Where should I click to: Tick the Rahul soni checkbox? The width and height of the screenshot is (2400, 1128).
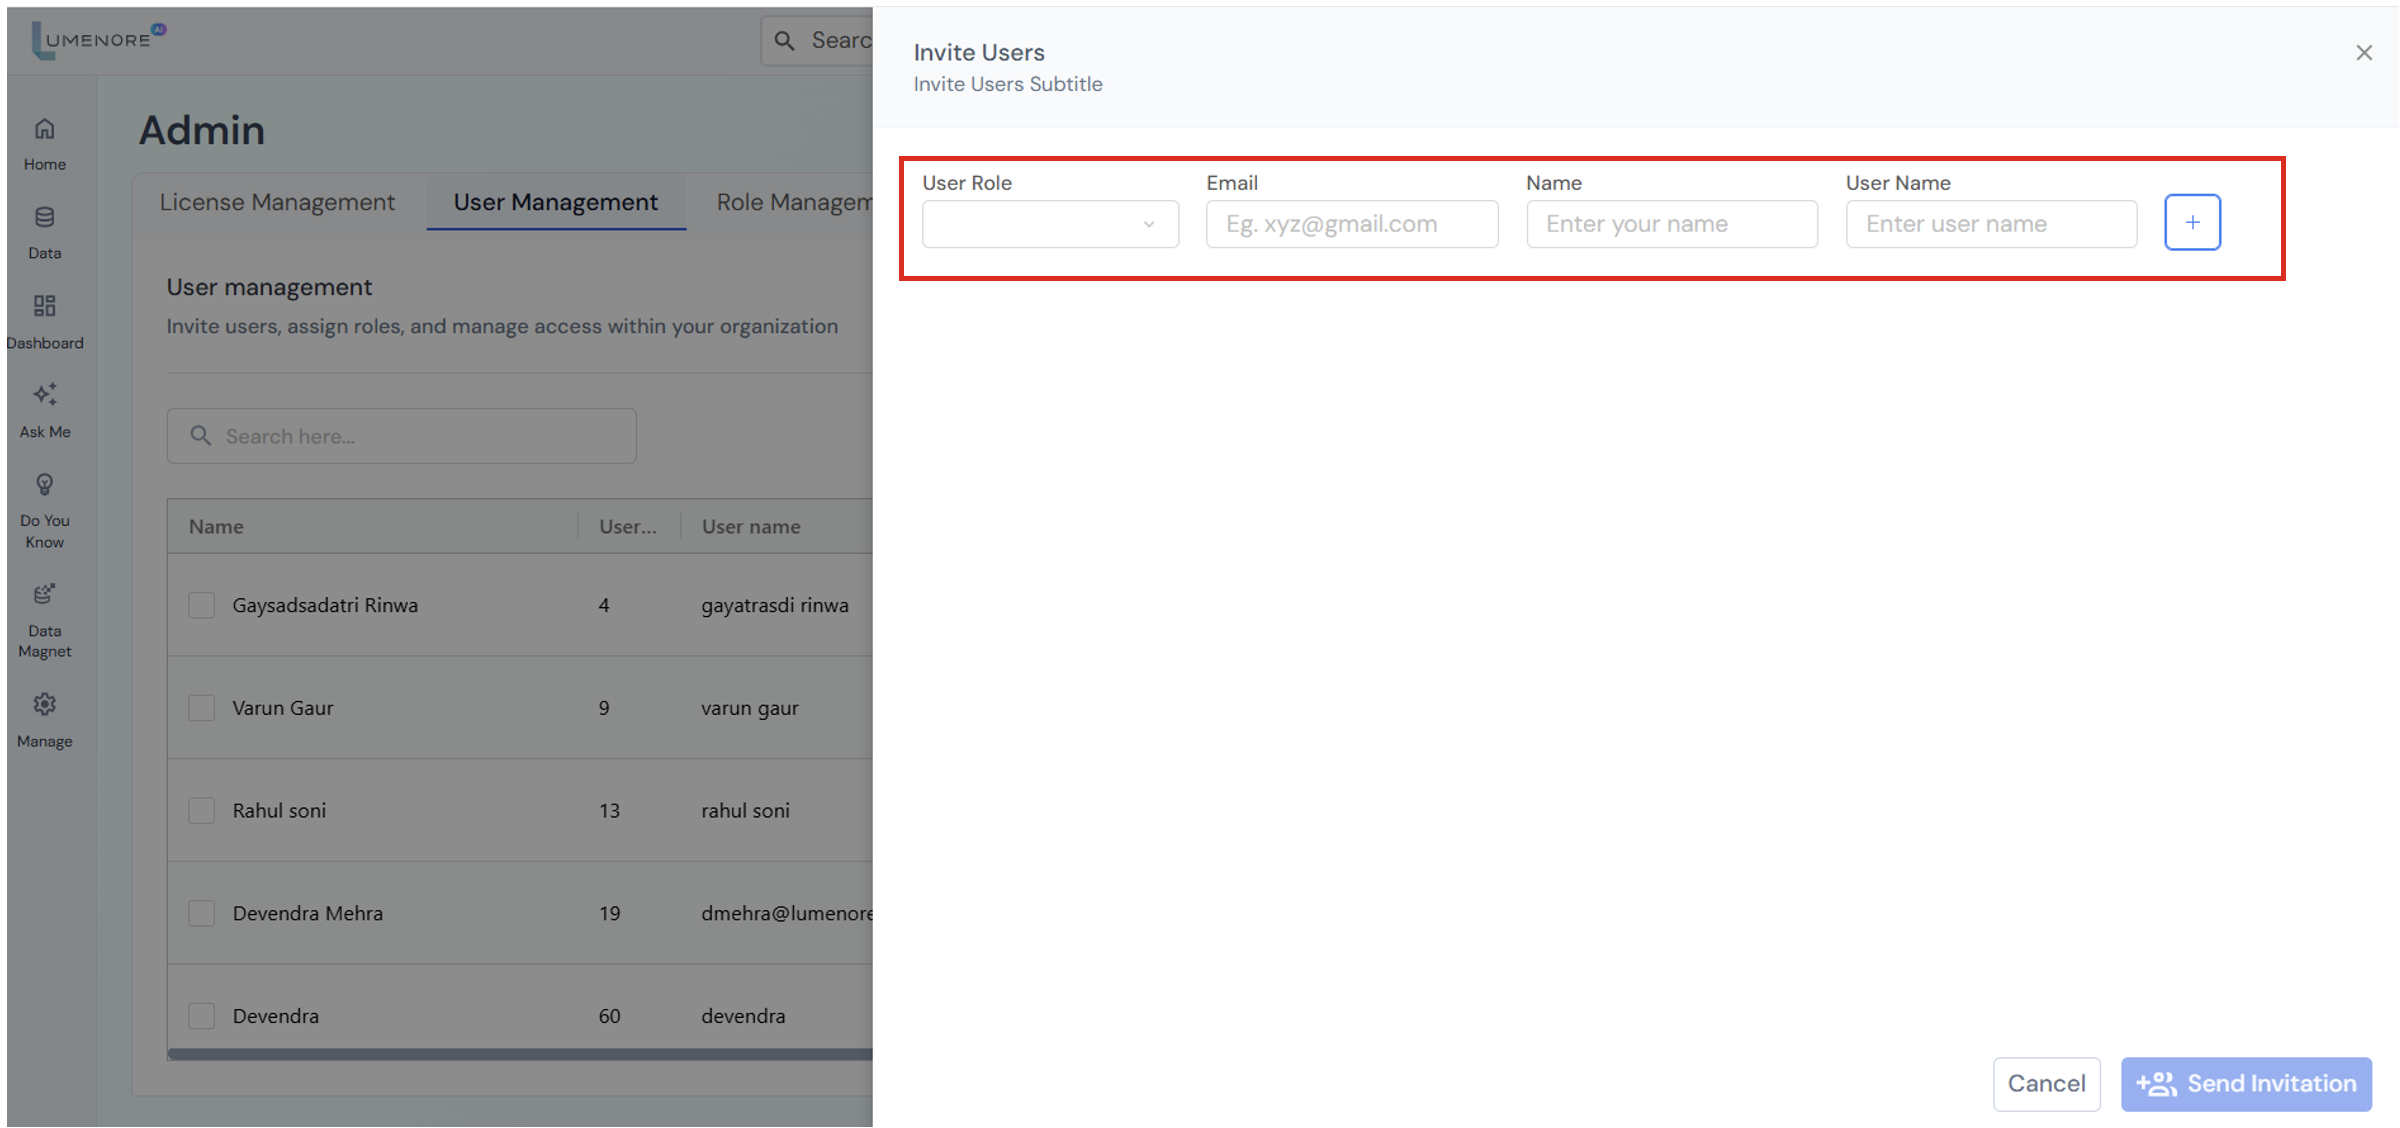coord(202,811)
